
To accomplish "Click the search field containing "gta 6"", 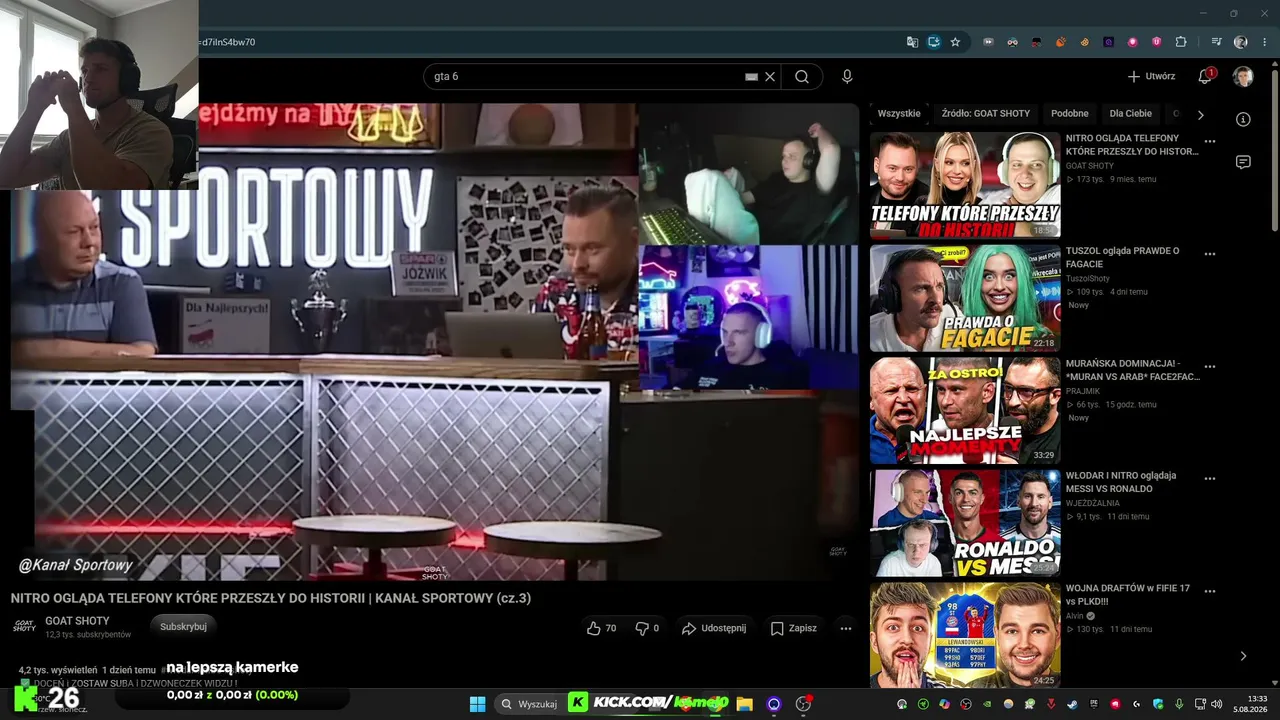I will tap(603, 76).
